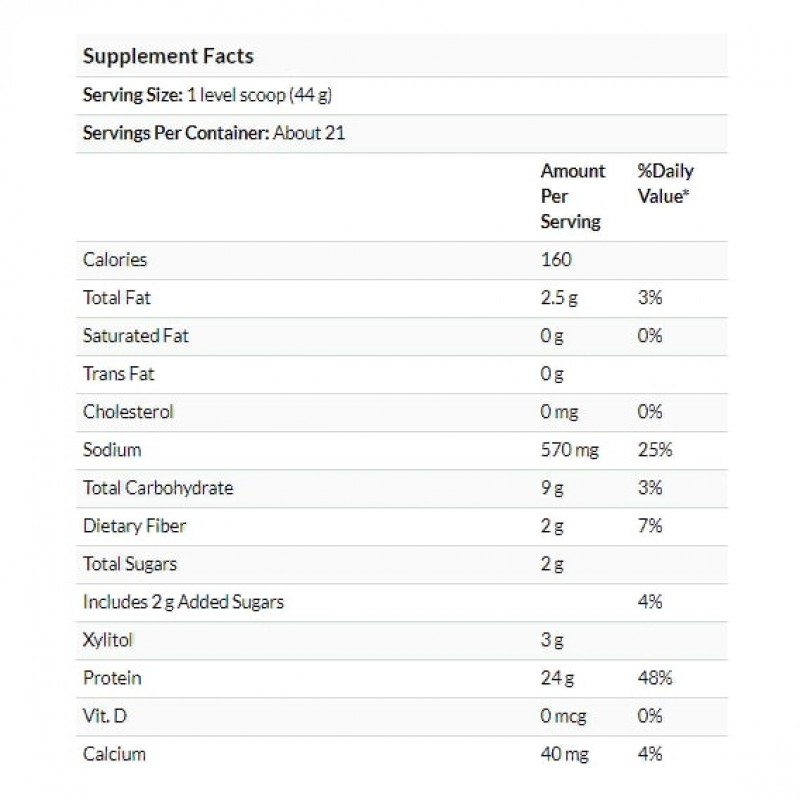Screen dimensions: 800x800
Task: Click the Supplement Facts heading
Action: click(x=167, y=56)
